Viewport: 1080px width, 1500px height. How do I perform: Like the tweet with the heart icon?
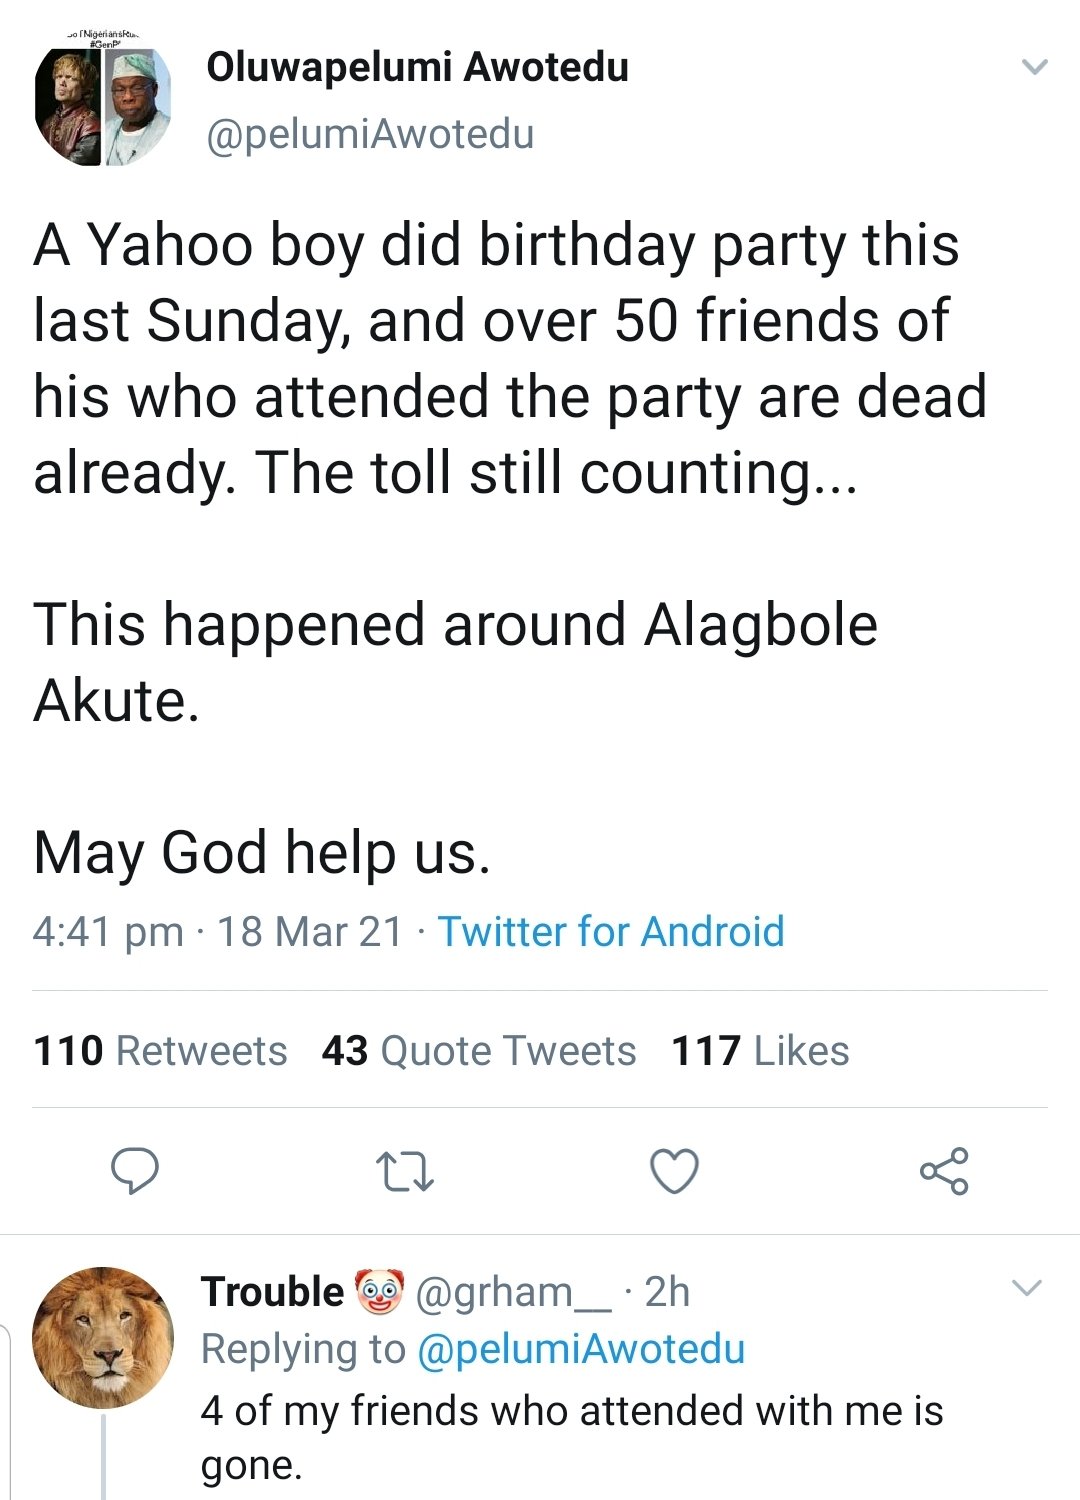coord(674,1171)
